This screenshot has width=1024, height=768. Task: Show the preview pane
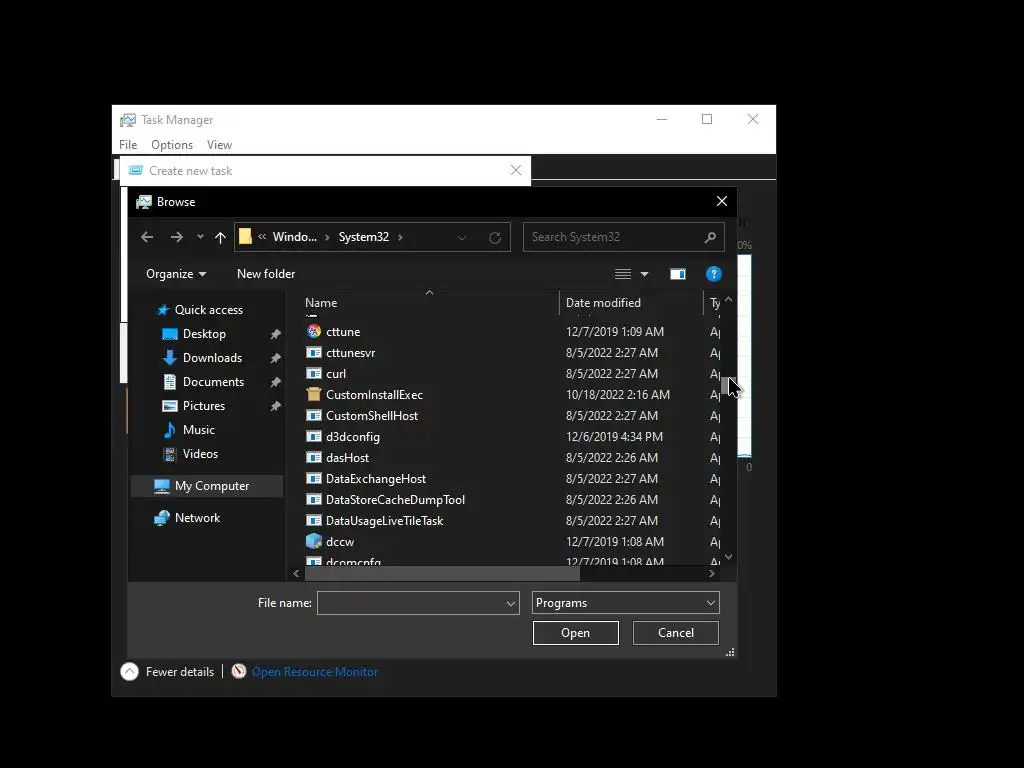(678, 274)
